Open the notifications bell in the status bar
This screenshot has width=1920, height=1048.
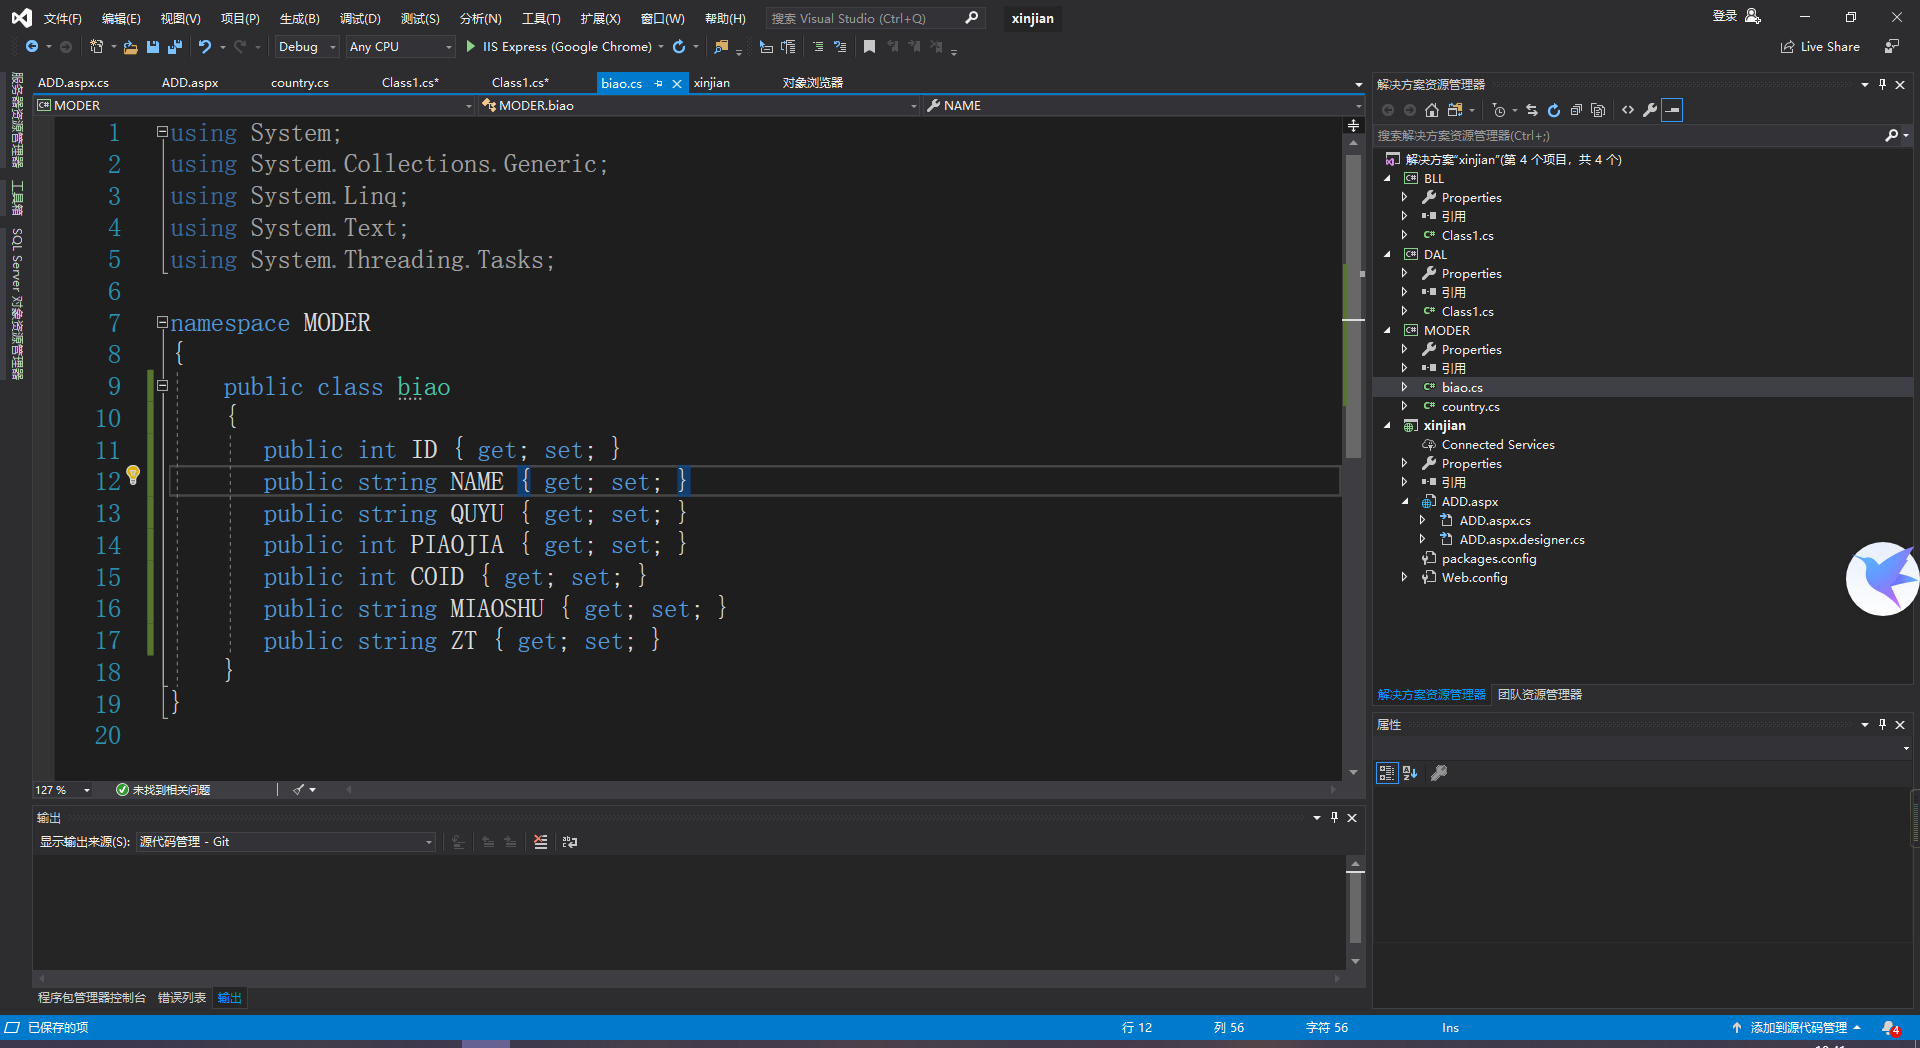coord(1890,1028)
